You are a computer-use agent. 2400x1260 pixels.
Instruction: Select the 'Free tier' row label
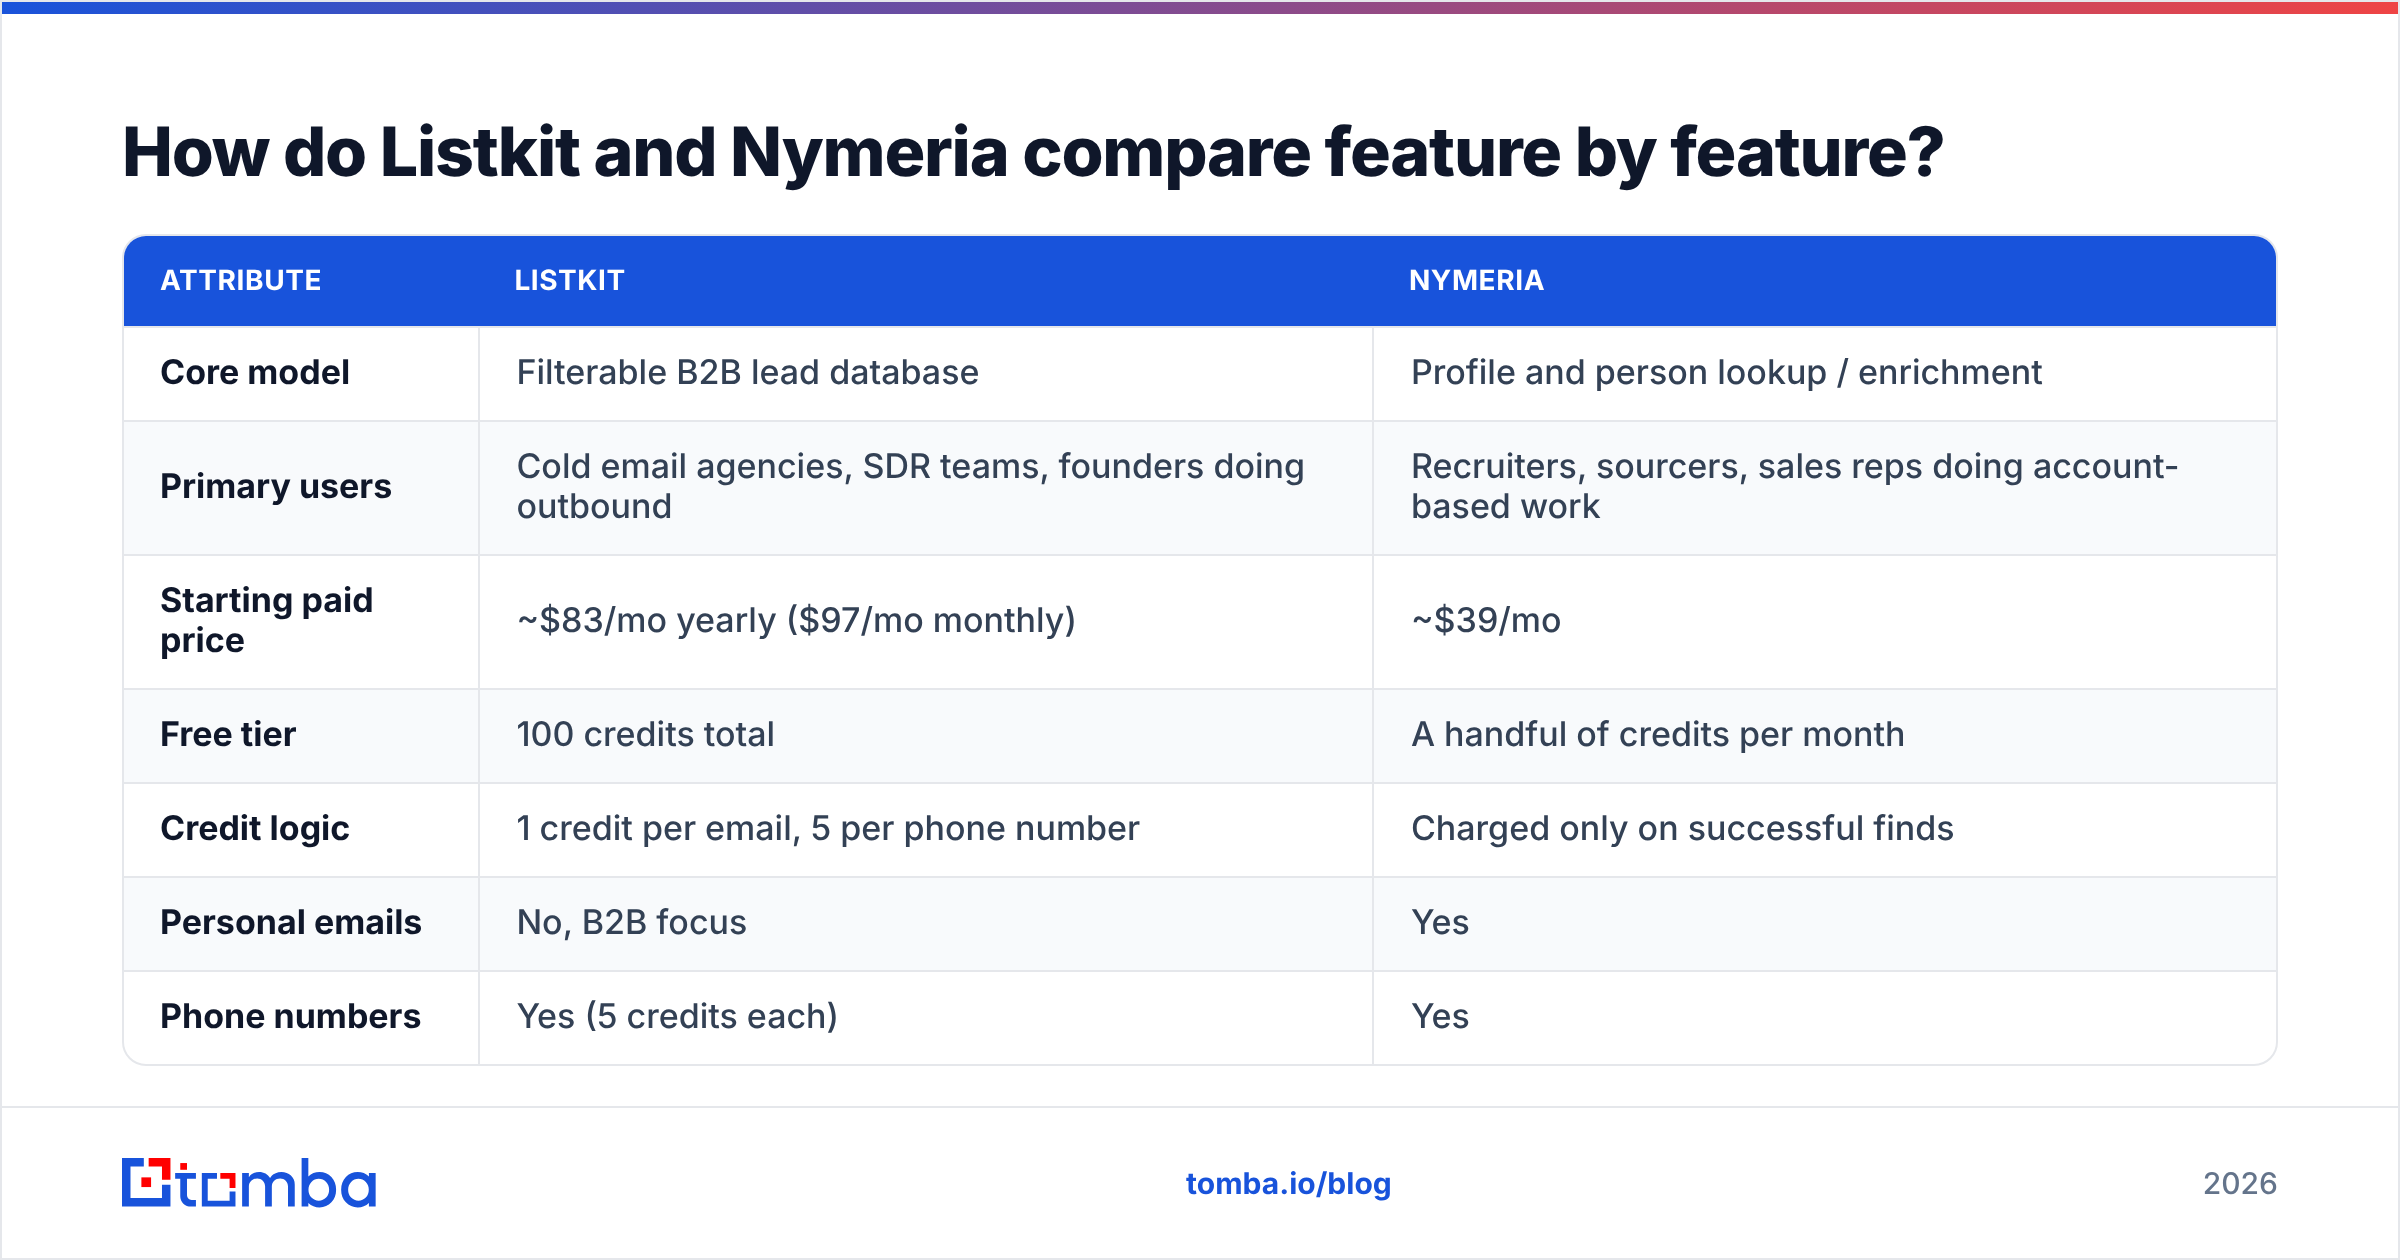pos(228,735)
